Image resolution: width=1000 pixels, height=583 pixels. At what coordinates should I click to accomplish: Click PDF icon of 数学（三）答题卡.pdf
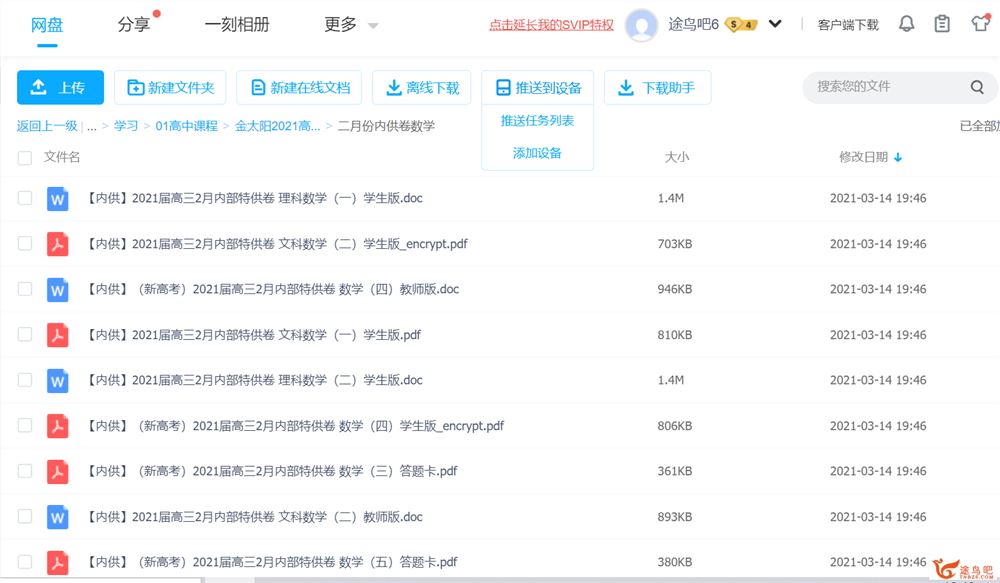[x=57, y=471]
